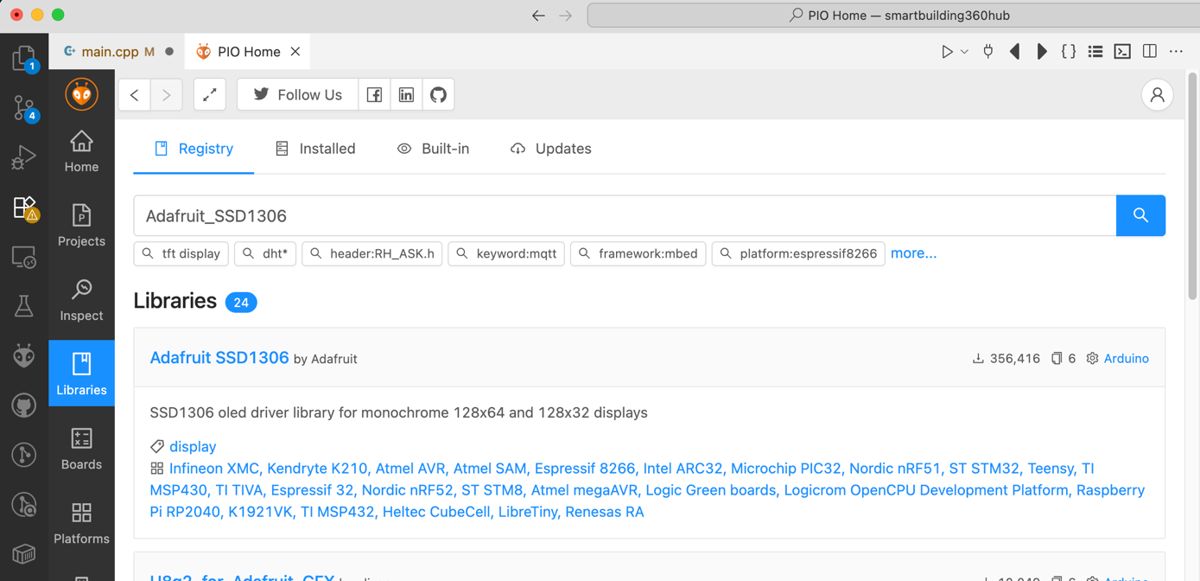This screenshot has height=581, width=1200.
Task: Click the PlatformIO plug icon in editor toolbar
Action: click(x=988, y=51)
